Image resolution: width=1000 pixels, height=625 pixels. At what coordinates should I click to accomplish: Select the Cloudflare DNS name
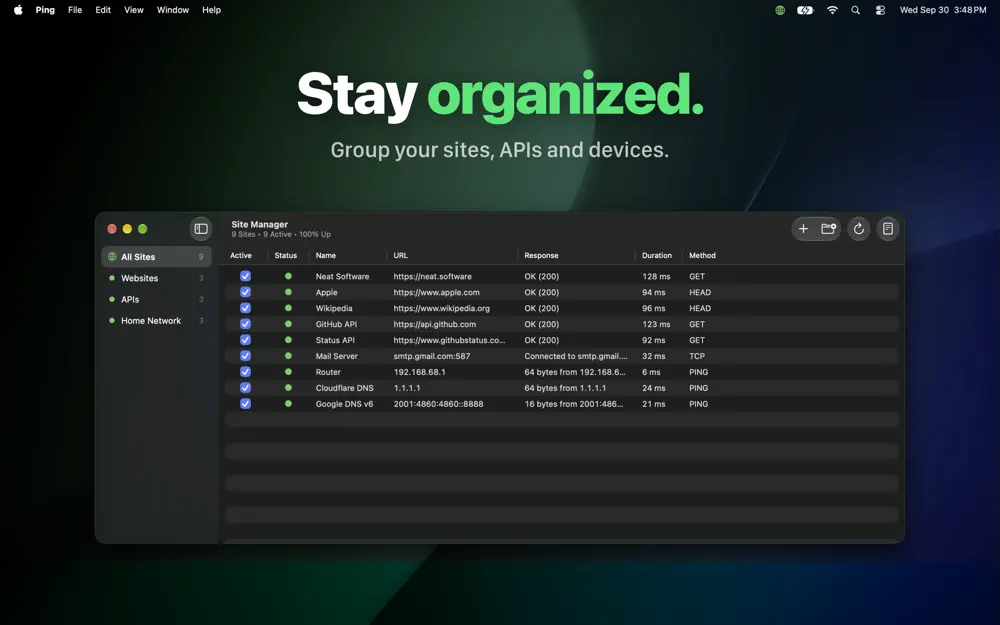pos(344,388)
